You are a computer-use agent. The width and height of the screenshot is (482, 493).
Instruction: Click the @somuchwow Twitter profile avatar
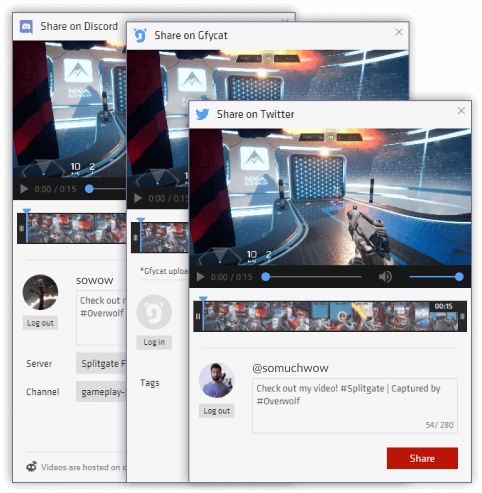217,380
